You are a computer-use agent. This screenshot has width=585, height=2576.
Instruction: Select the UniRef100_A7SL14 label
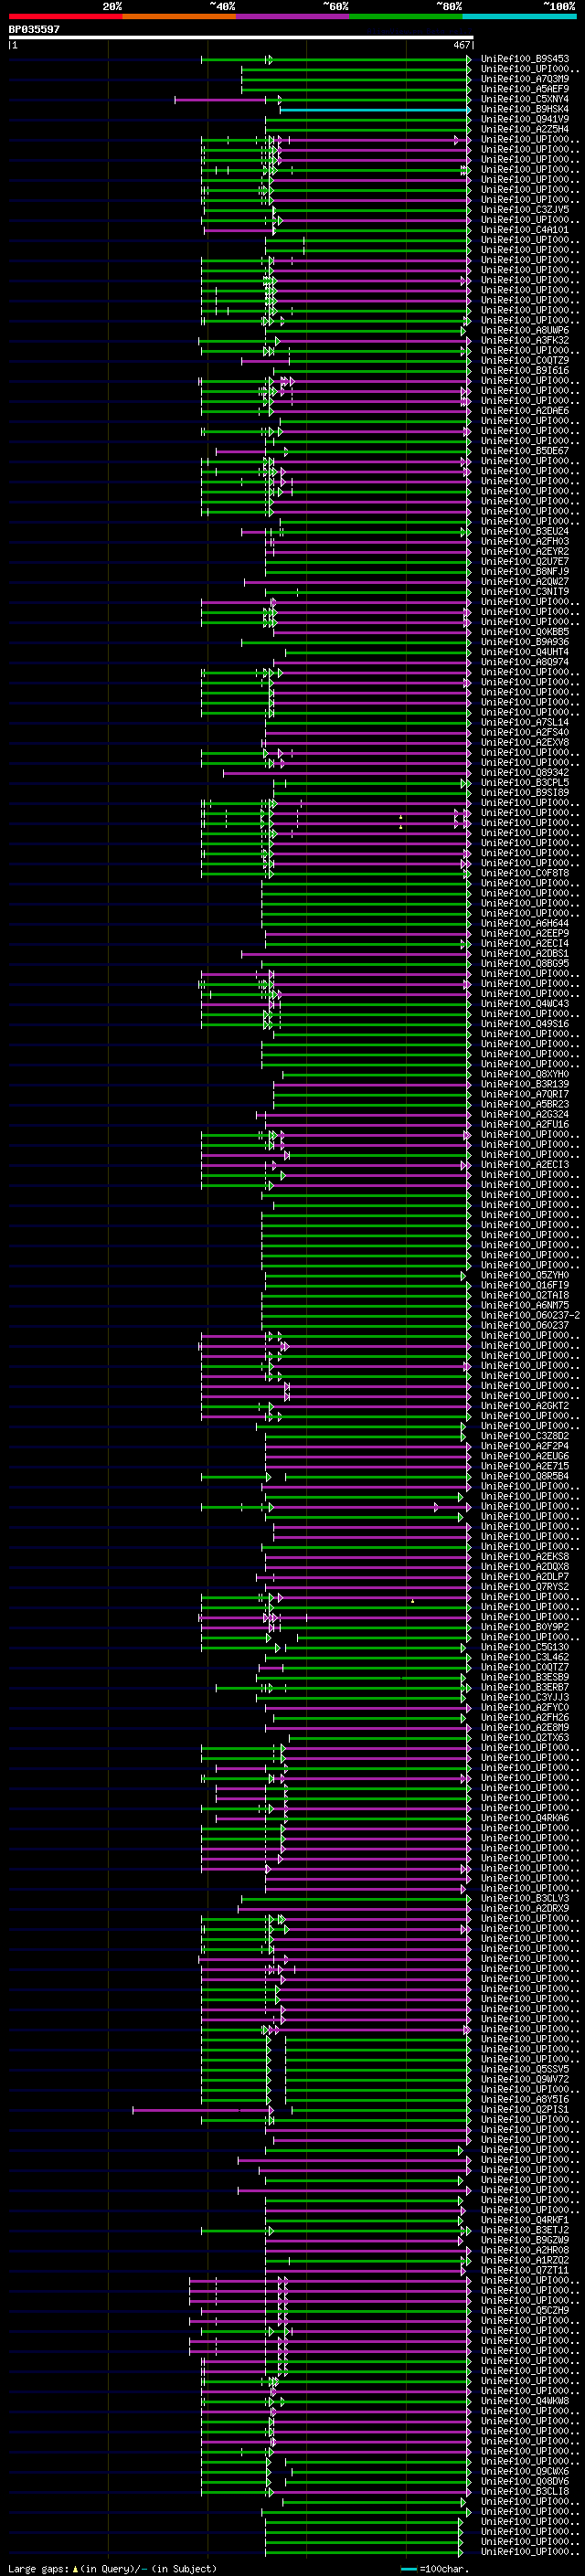525,723
